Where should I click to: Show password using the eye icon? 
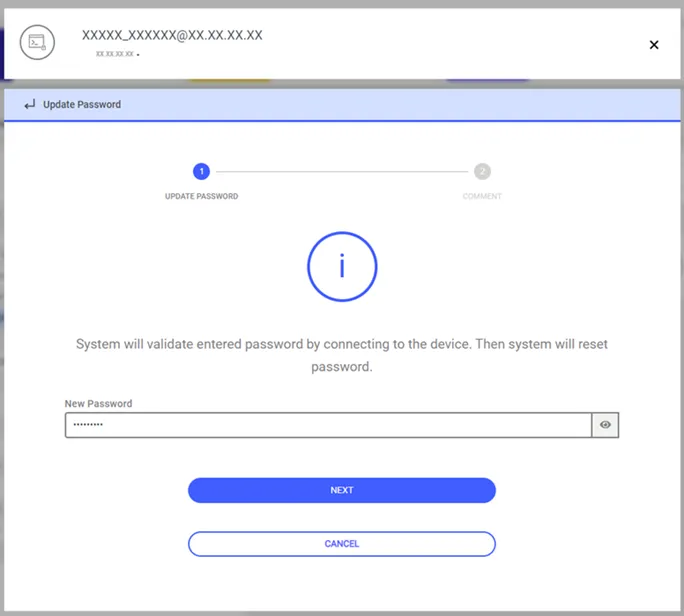coord(605,424)
